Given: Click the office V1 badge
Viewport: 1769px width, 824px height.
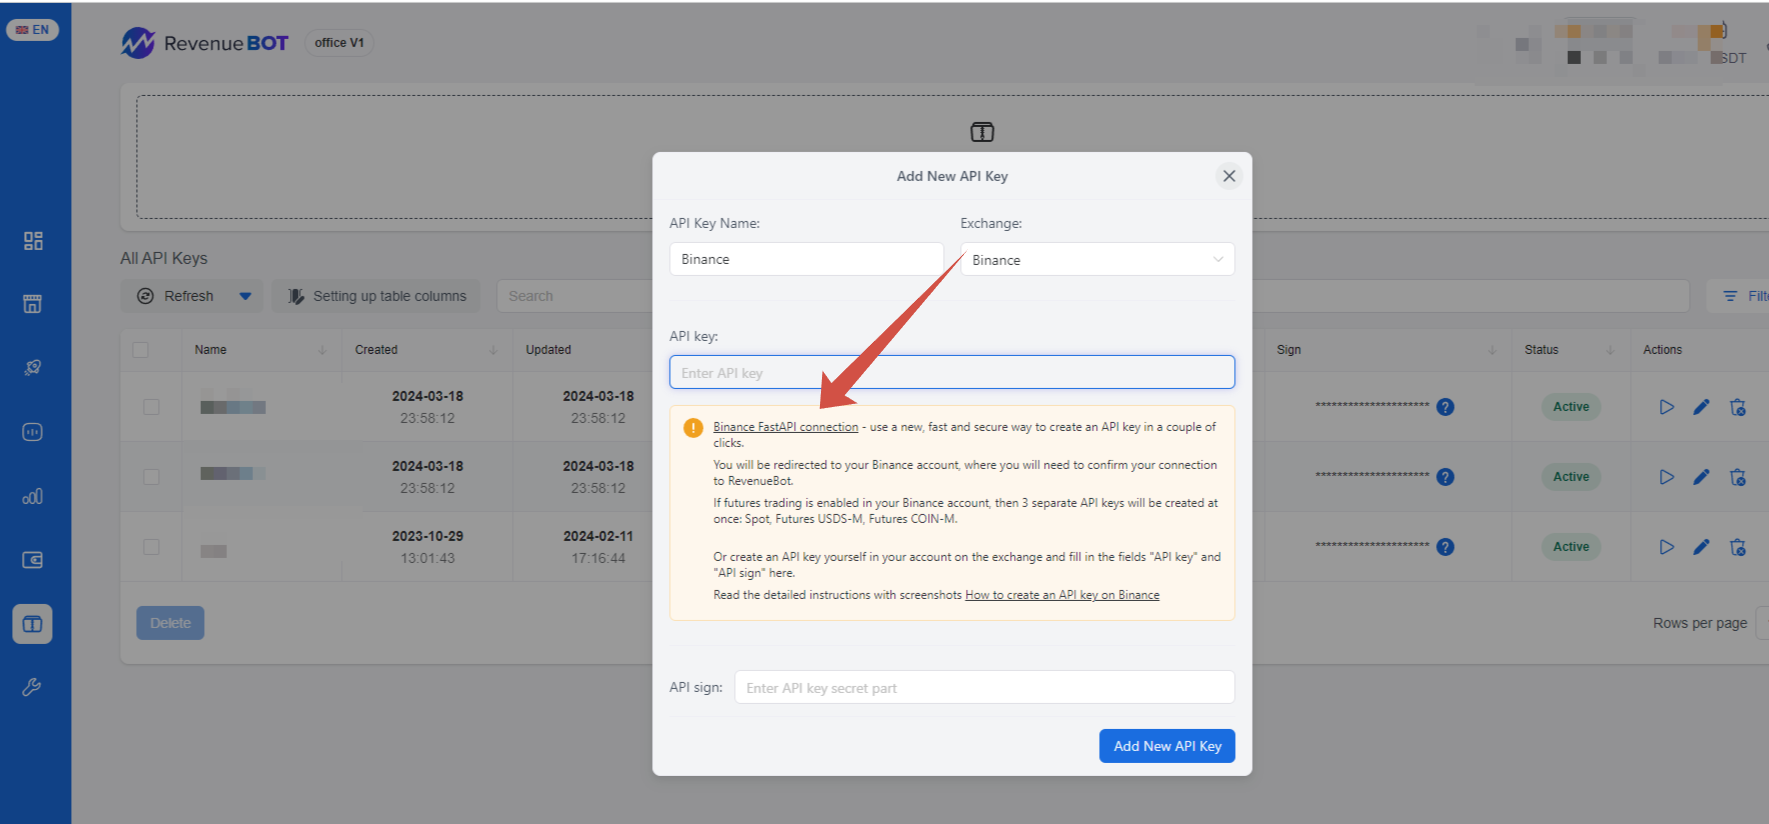Looking at the screenshot, I should tap(339, 43).
